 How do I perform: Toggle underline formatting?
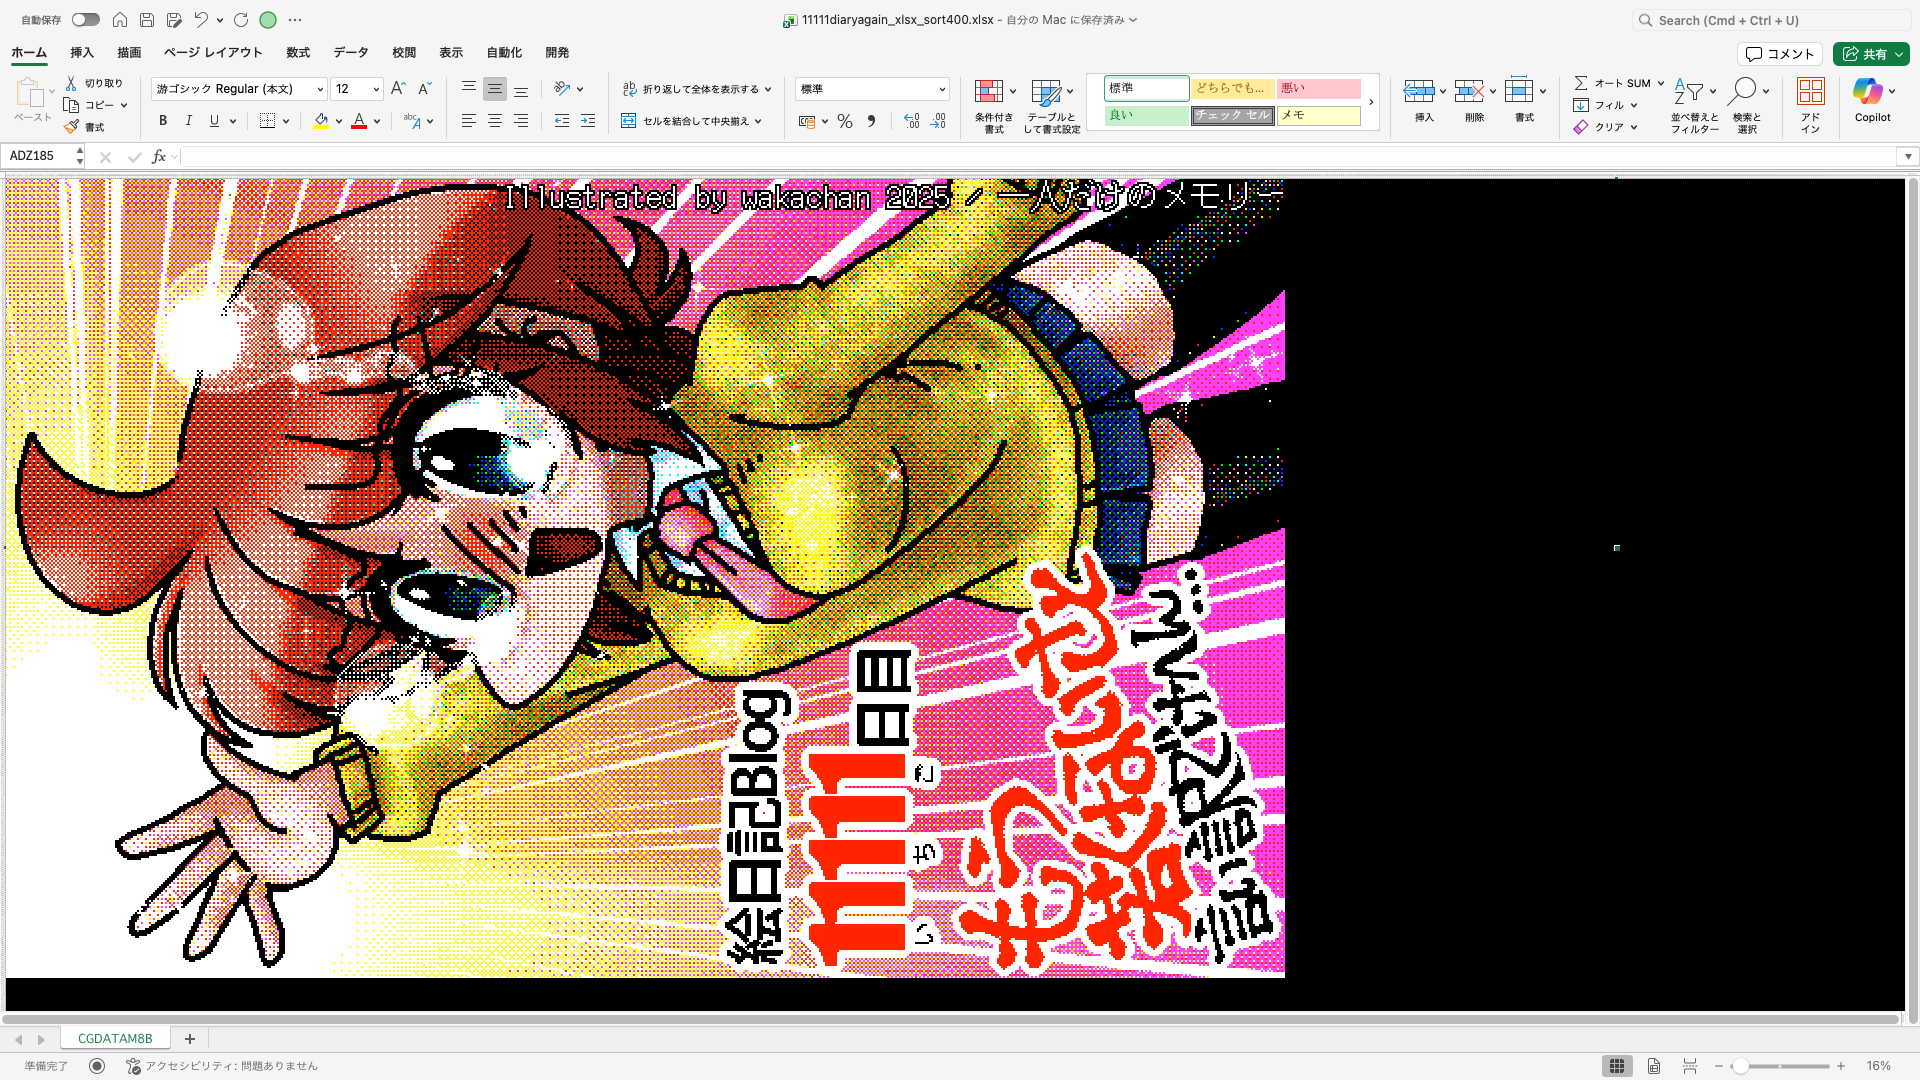pos(213,120)
